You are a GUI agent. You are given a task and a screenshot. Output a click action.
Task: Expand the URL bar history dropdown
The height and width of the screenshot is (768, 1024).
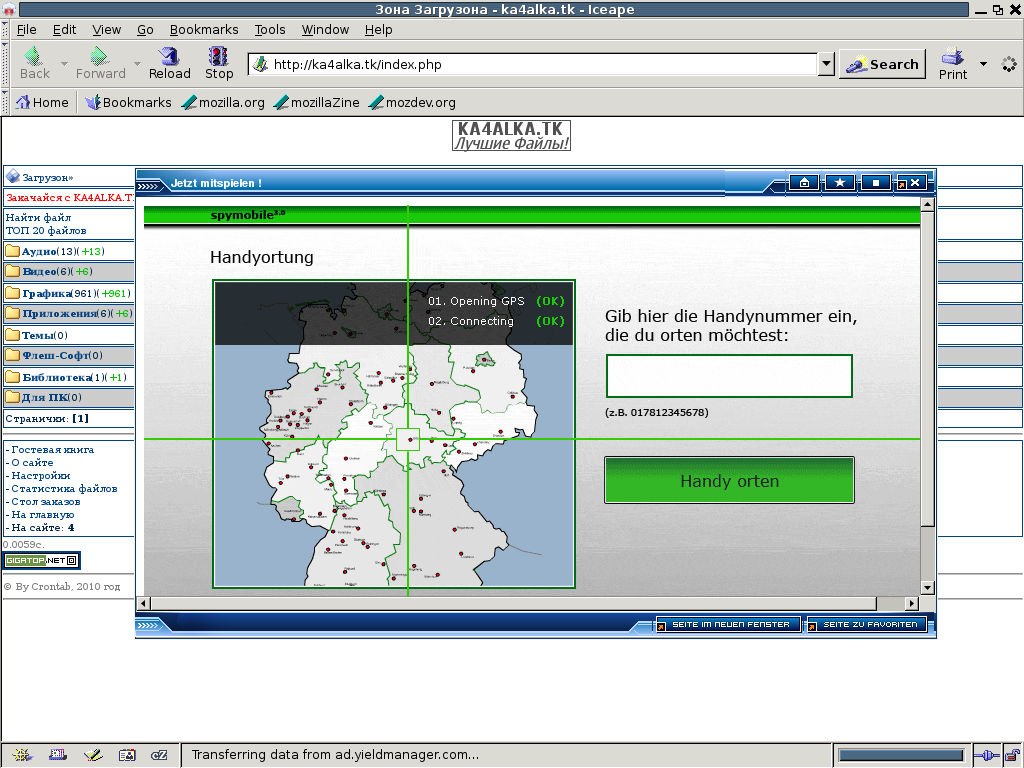[826, 65]
